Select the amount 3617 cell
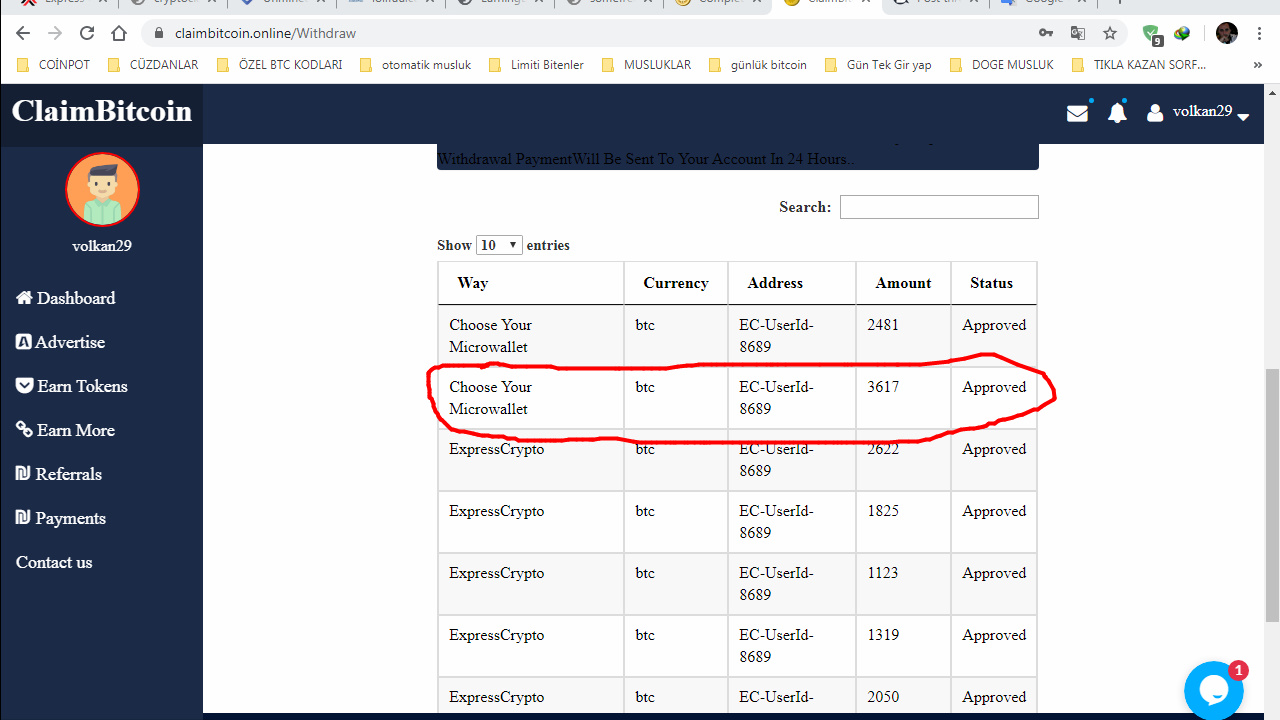Viewport: 1280px width, 720px height. tap(903, 398)
